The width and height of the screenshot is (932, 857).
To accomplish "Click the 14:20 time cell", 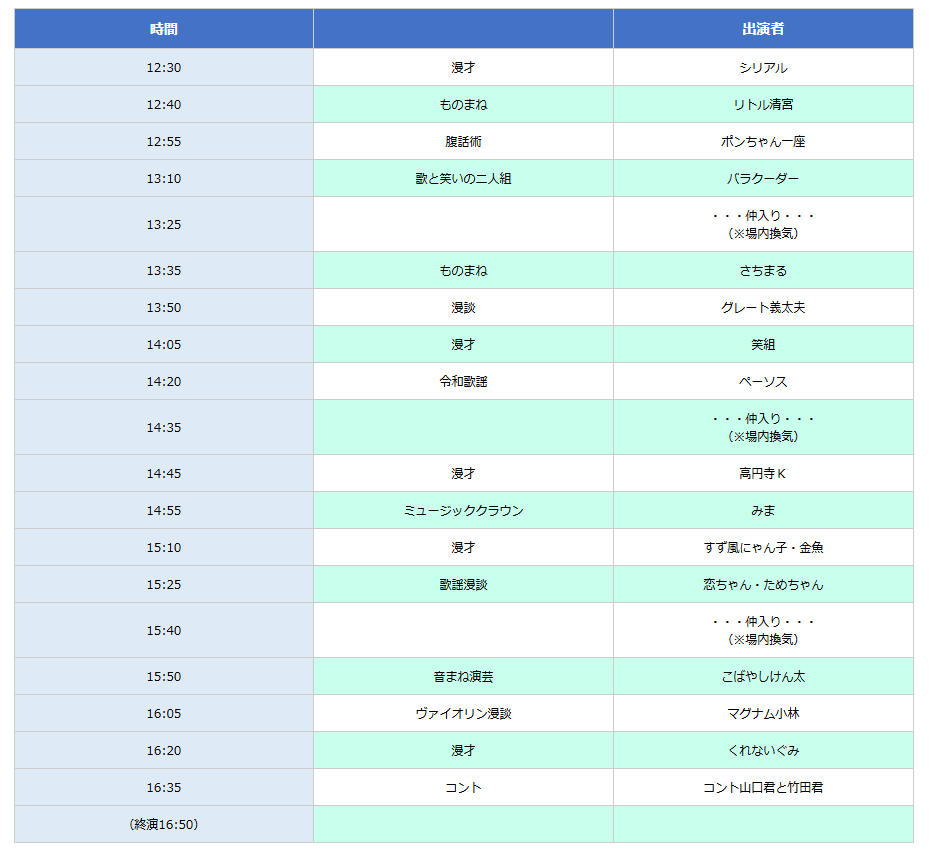I will click(x=164, y=381).
